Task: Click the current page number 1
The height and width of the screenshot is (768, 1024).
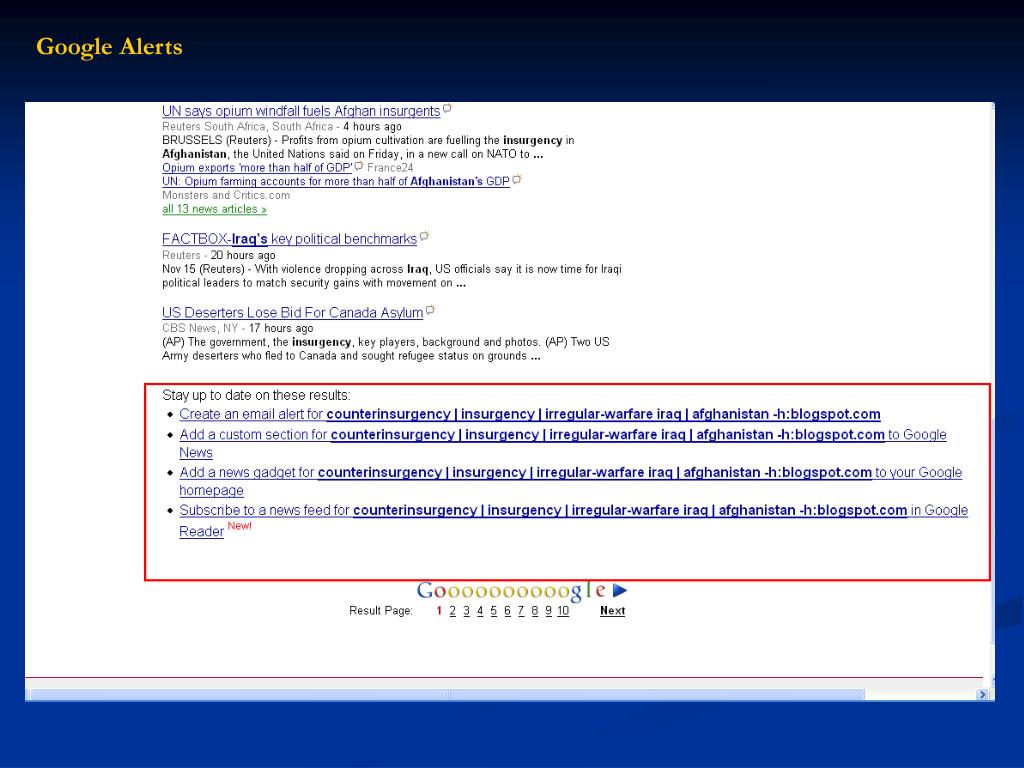Action: coord(439,611)
